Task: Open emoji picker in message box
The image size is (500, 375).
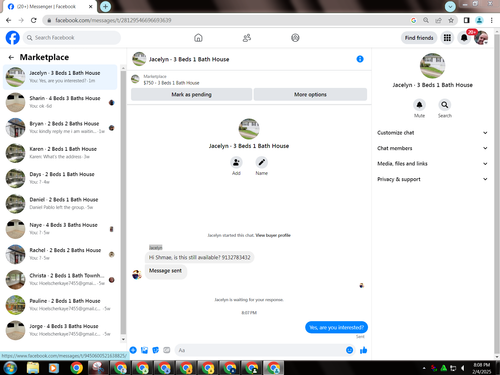Action: coord(349,350)
